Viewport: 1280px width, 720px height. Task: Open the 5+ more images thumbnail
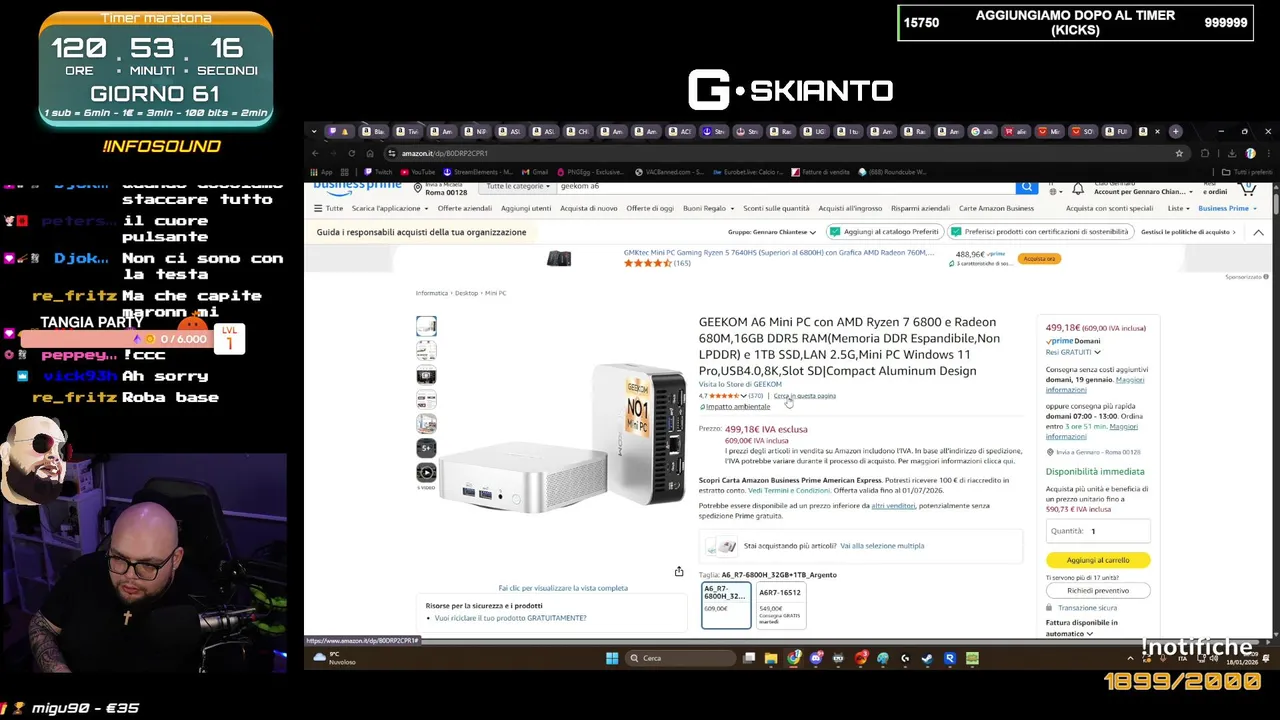(x=426, y=448)
